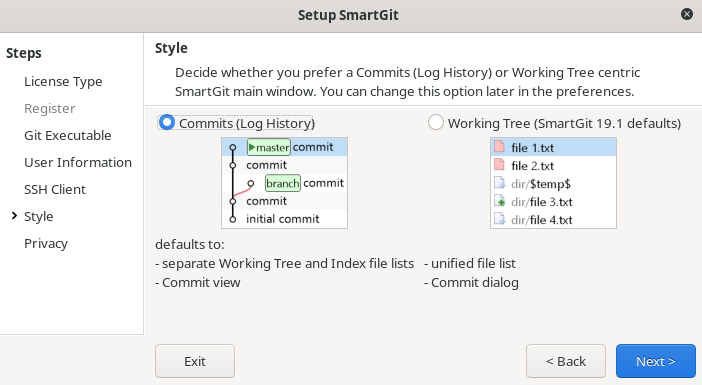Go back with the Back button
The width and height of the screenshot is (702, 385).
pos(566,361)
